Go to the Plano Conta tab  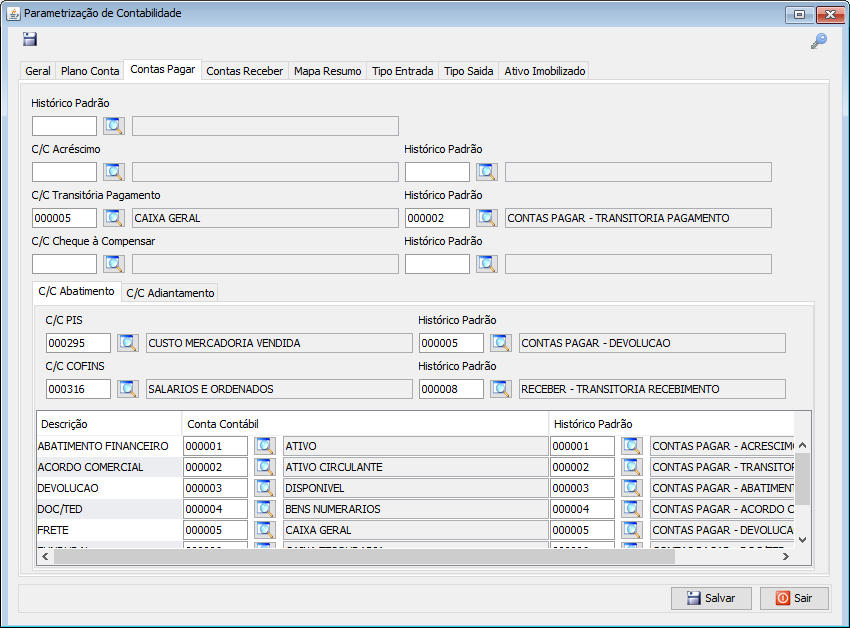click(90, 71)
